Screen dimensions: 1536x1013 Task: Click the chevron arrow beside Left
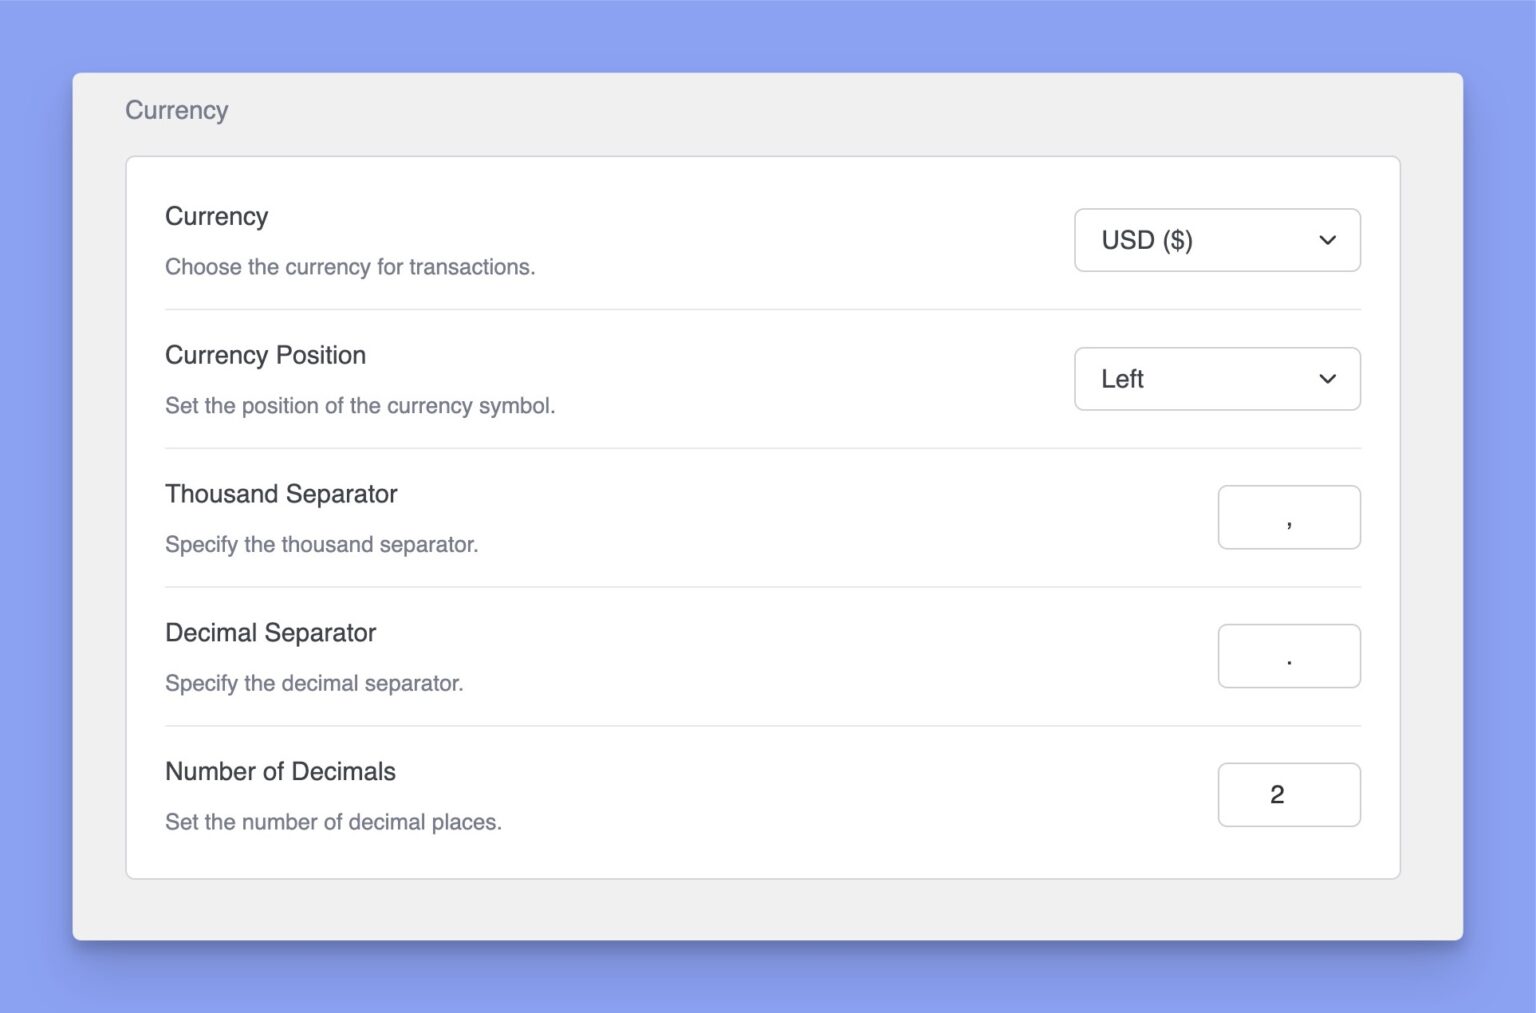tap(1327, 379)
